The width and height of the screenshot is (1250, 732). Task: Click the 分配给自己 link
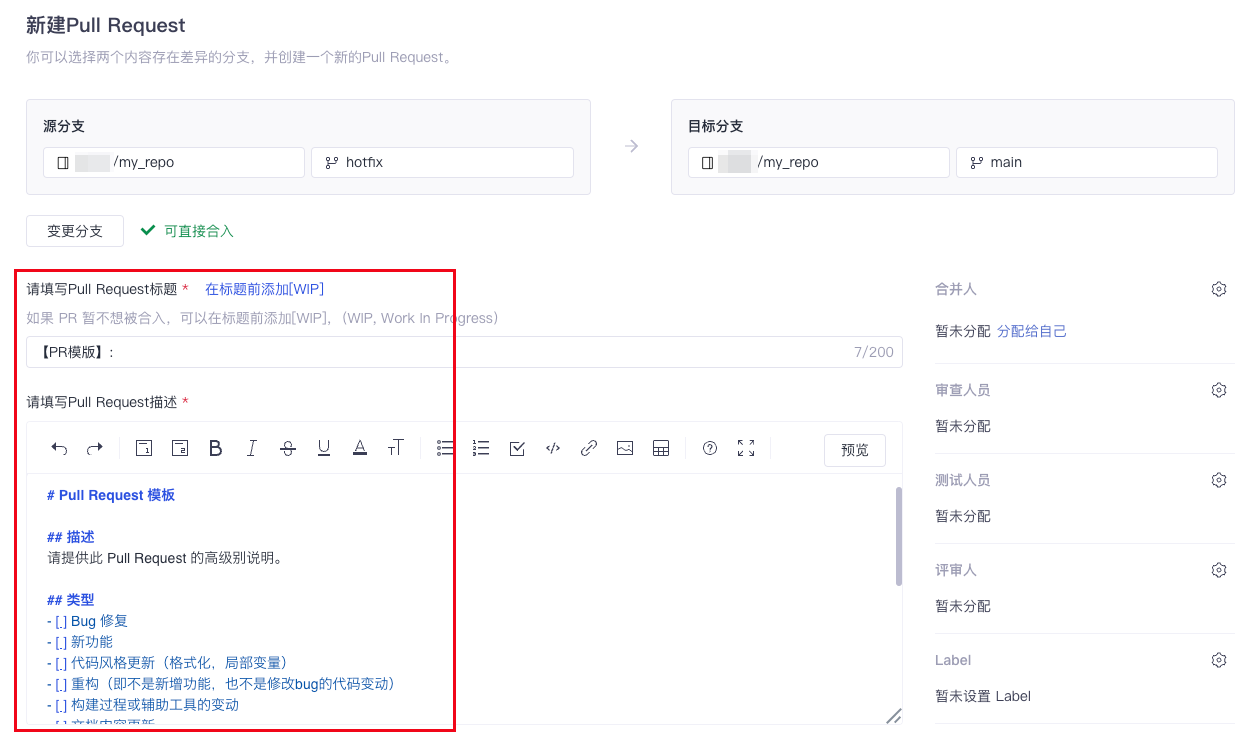click(x=1032, y=331)
